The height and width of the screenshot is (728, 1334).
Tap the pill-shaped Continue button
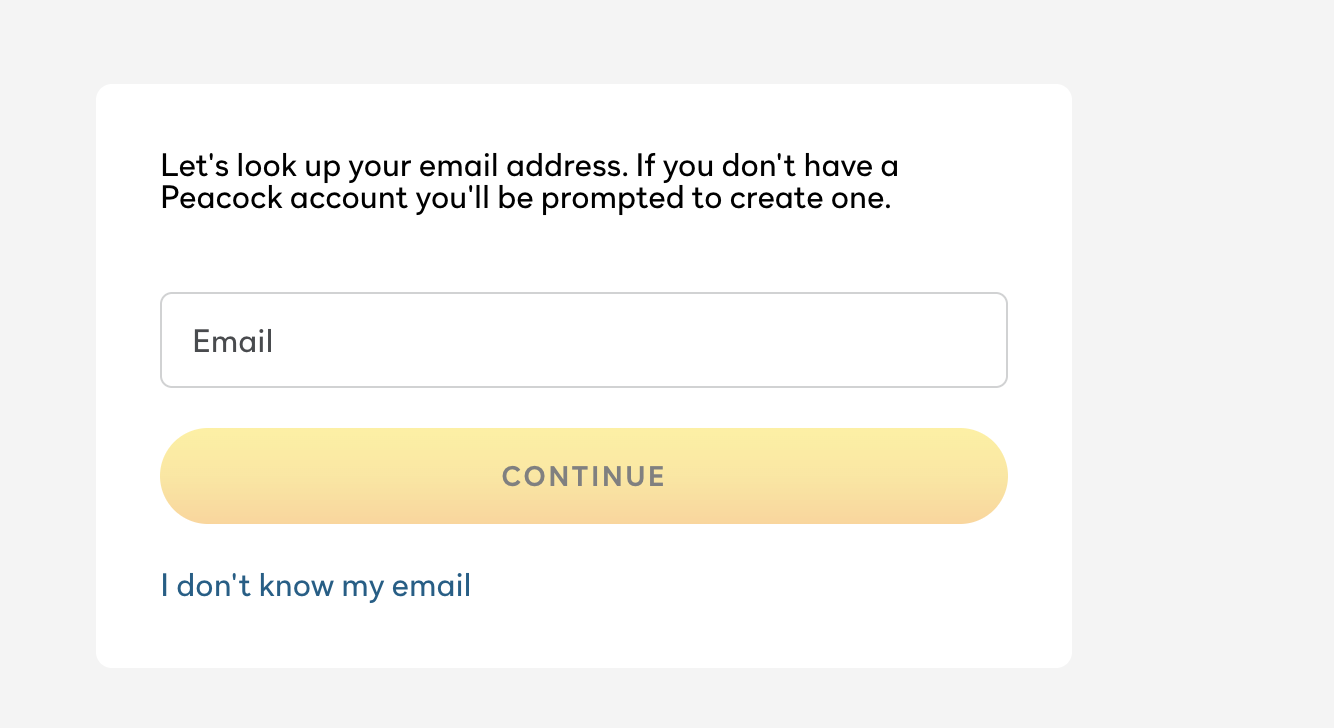pos(583,476)
